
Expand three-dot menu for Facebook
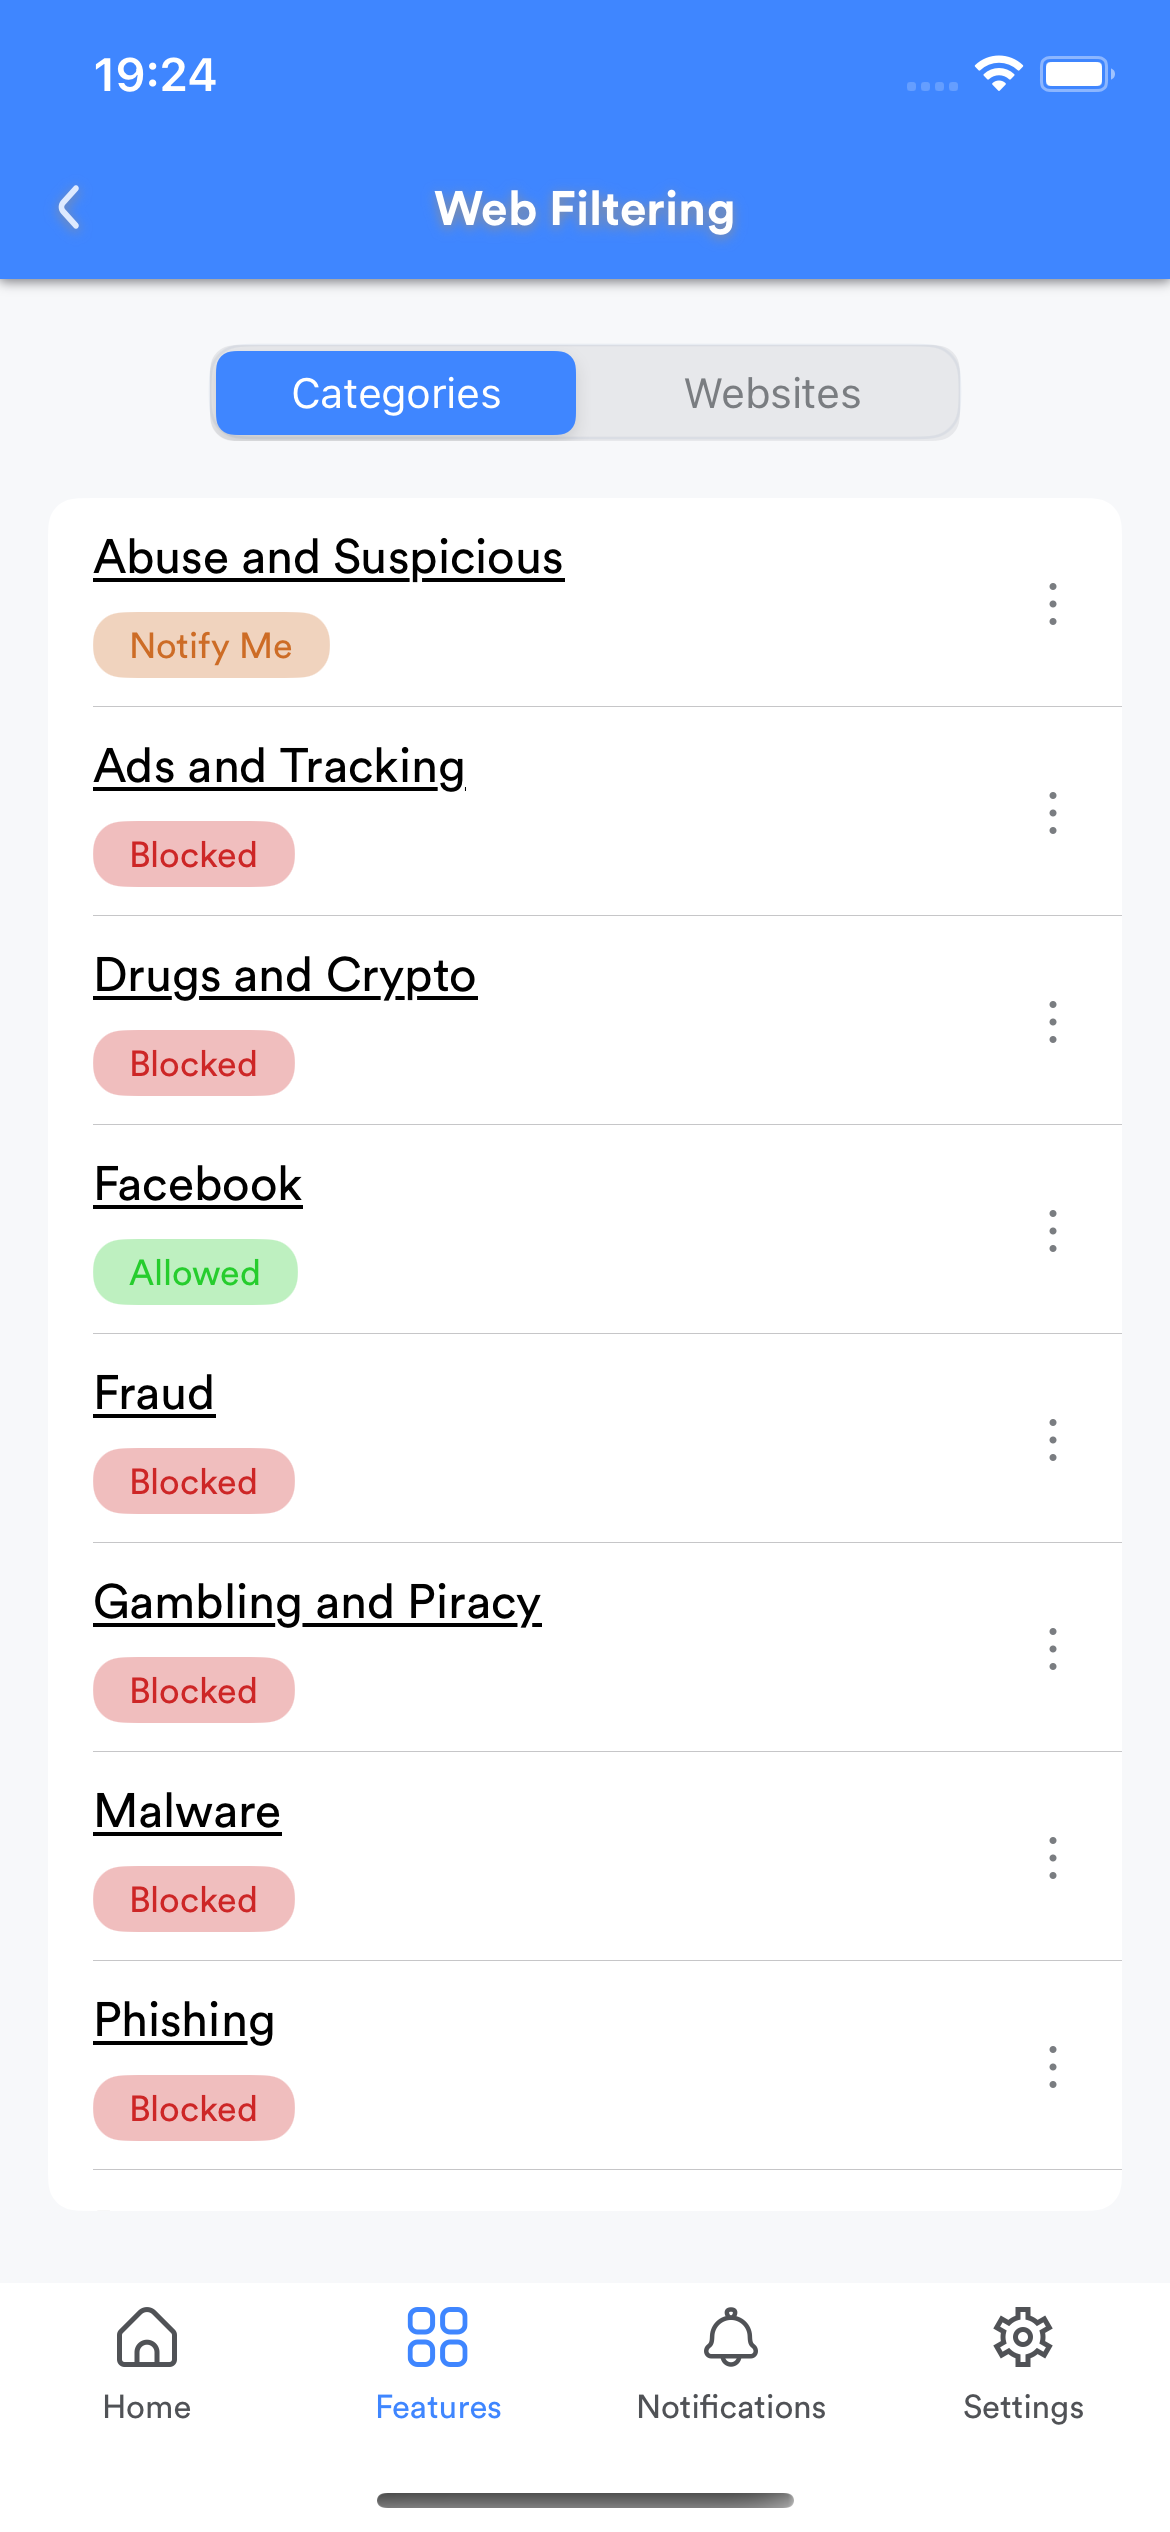[1052, 1231]
